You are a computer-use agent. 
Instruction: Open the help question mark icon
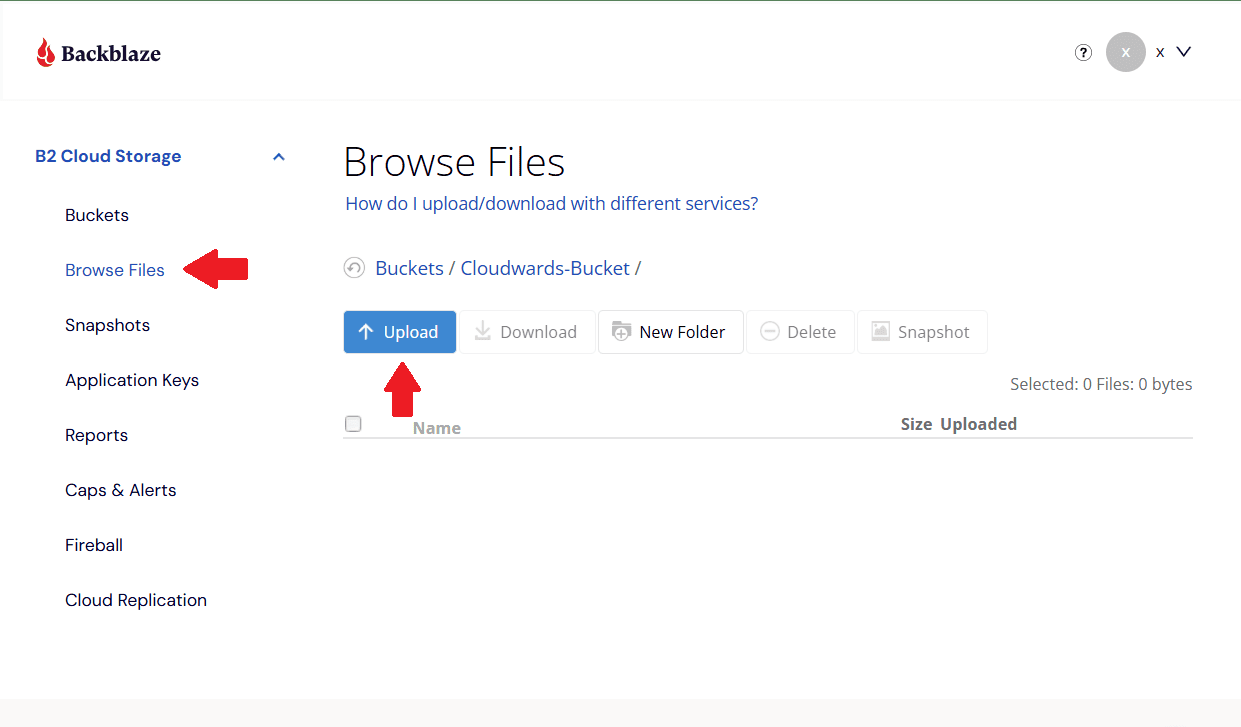coord(1083,52)
